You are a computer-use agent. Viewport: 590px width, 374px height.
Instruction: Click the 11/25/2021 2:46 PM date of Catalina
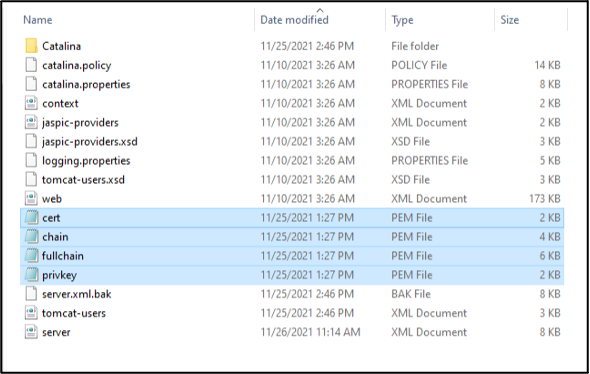tap(307, 46)
